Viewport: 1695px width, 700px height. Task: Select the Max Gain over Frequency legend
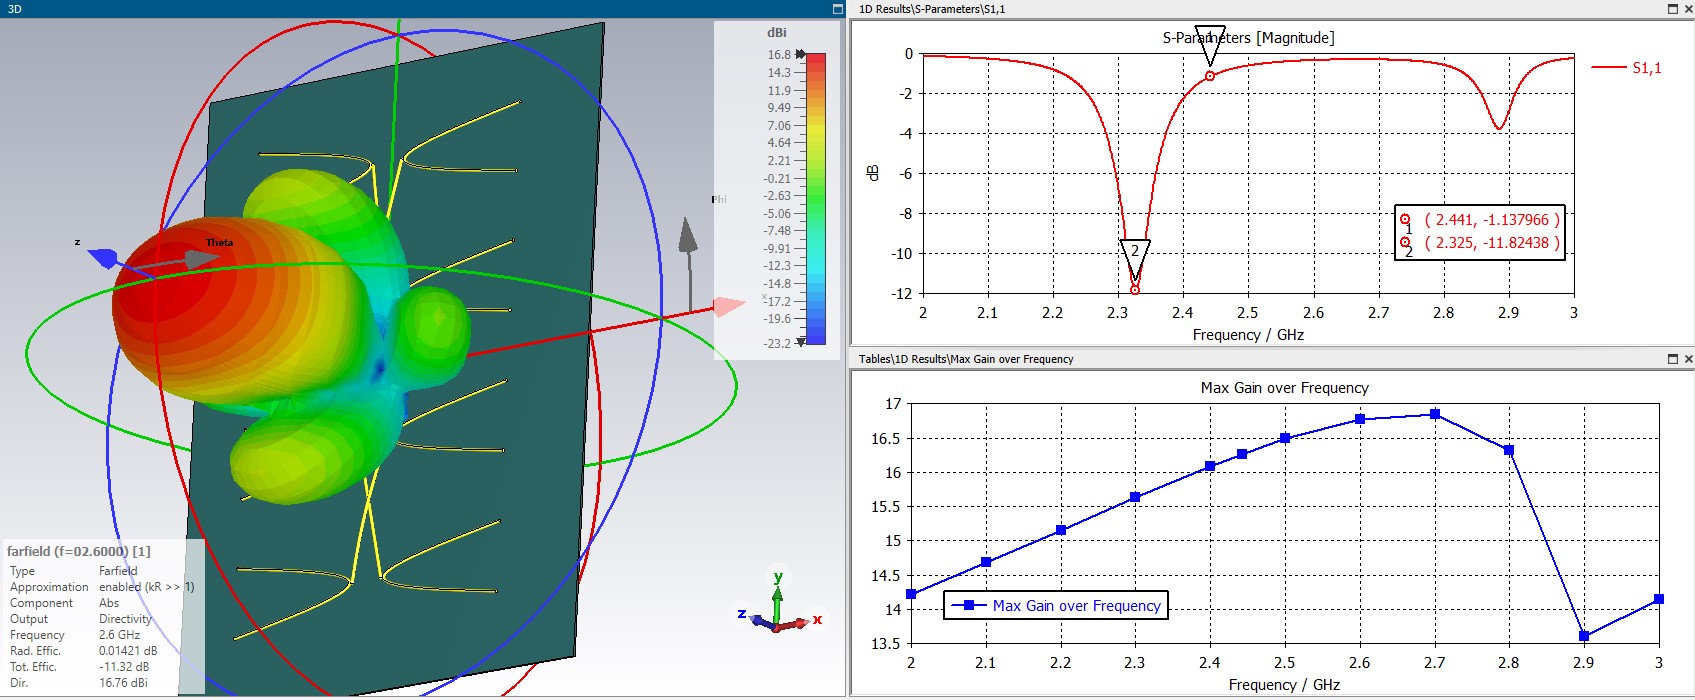pyautogui.click(x=1056, y=606)
